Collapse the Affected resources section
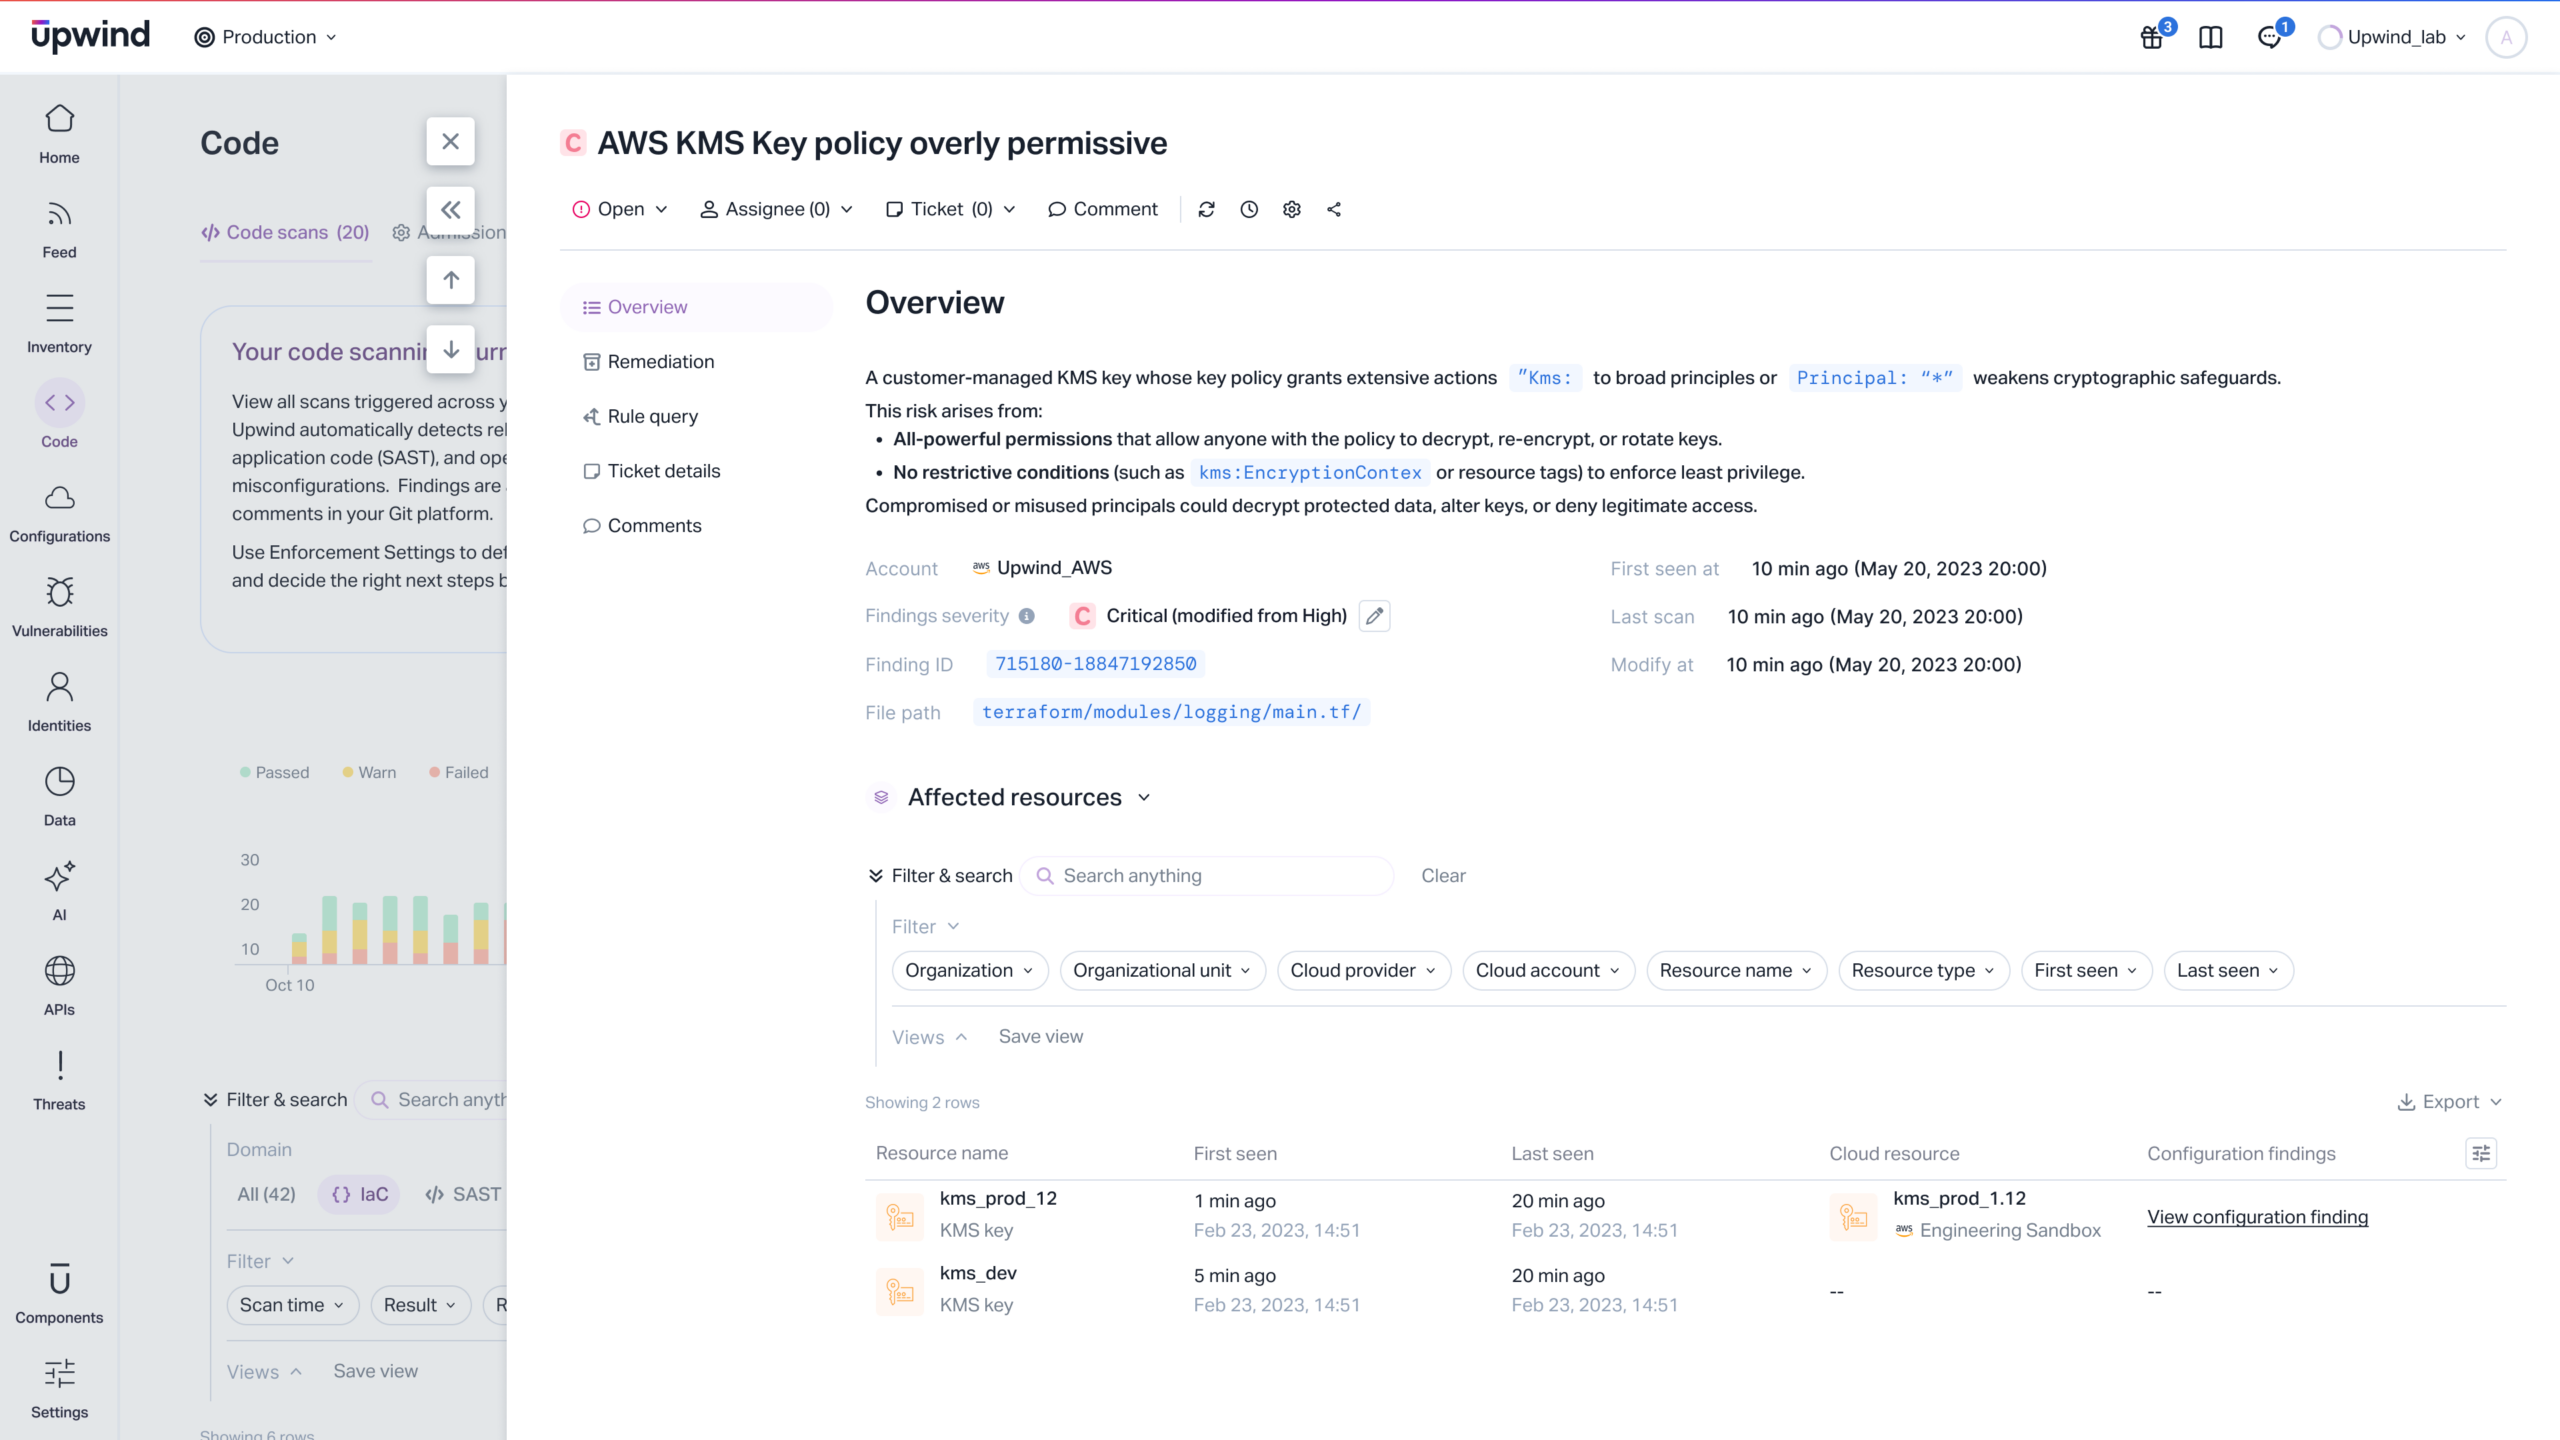Image resolution: width=2560 pixels, height=1440 pixels. click(1144, 797)
